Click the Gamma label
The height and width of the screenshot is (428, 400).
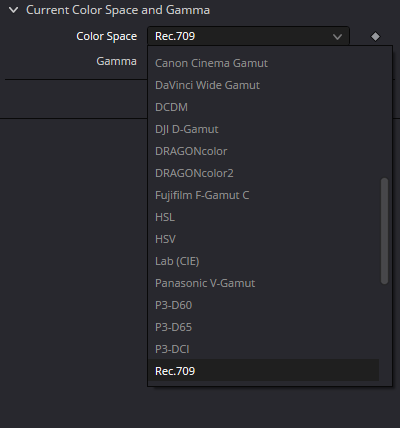click(x=116, y=61)
